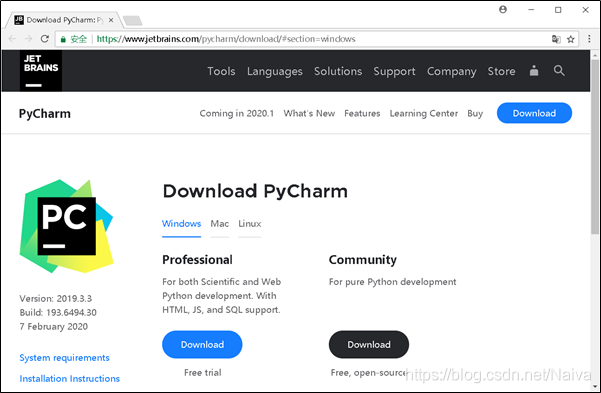The width and height of the screenshot is (601, 393).
Task: Switch to the Linux tab
Action: point(250,224)
